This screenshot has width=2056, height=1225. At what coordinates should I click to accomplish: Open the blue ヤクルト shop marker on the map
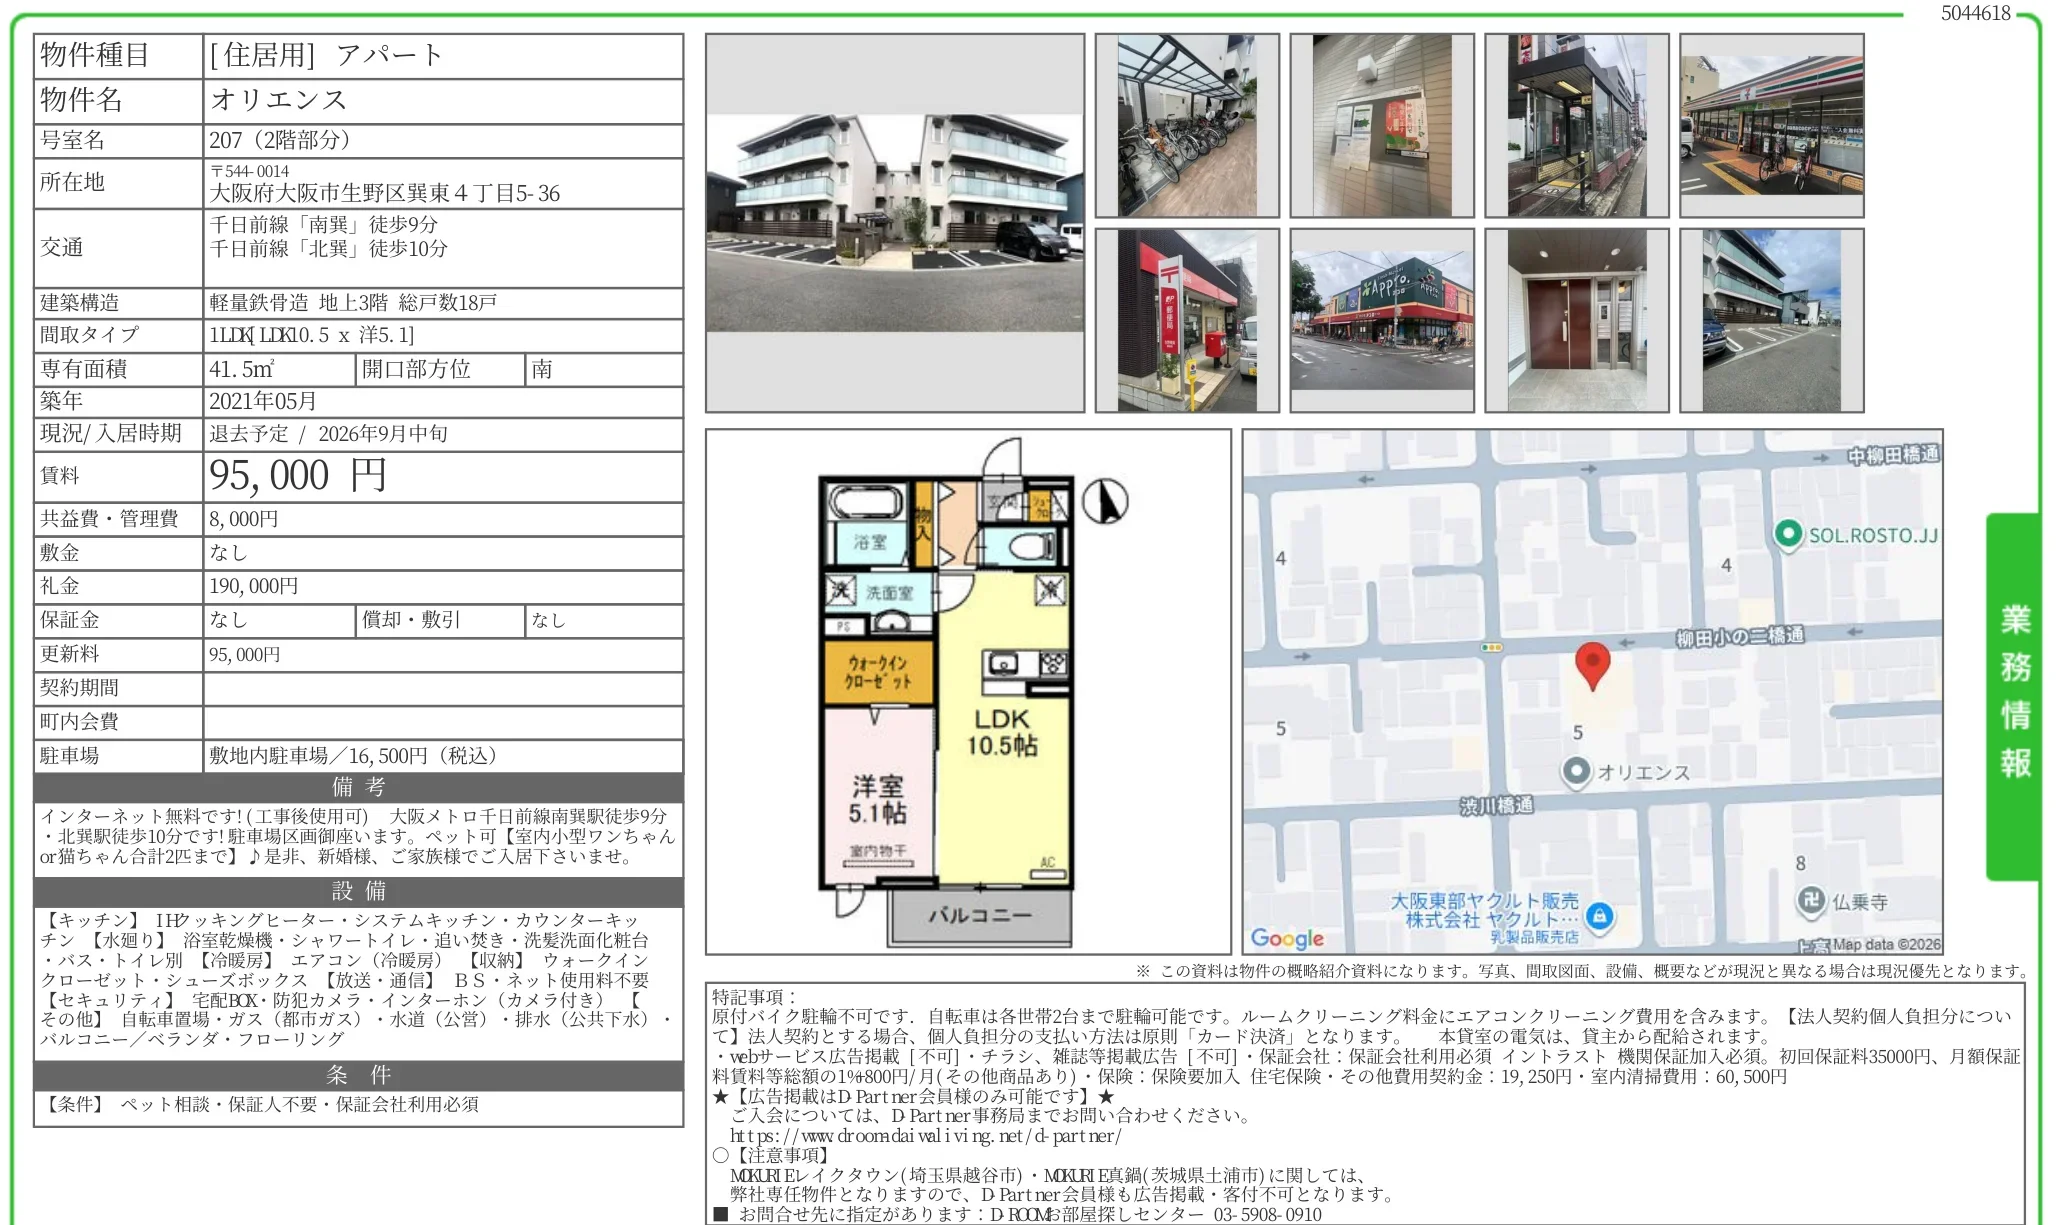[1600, 916]
